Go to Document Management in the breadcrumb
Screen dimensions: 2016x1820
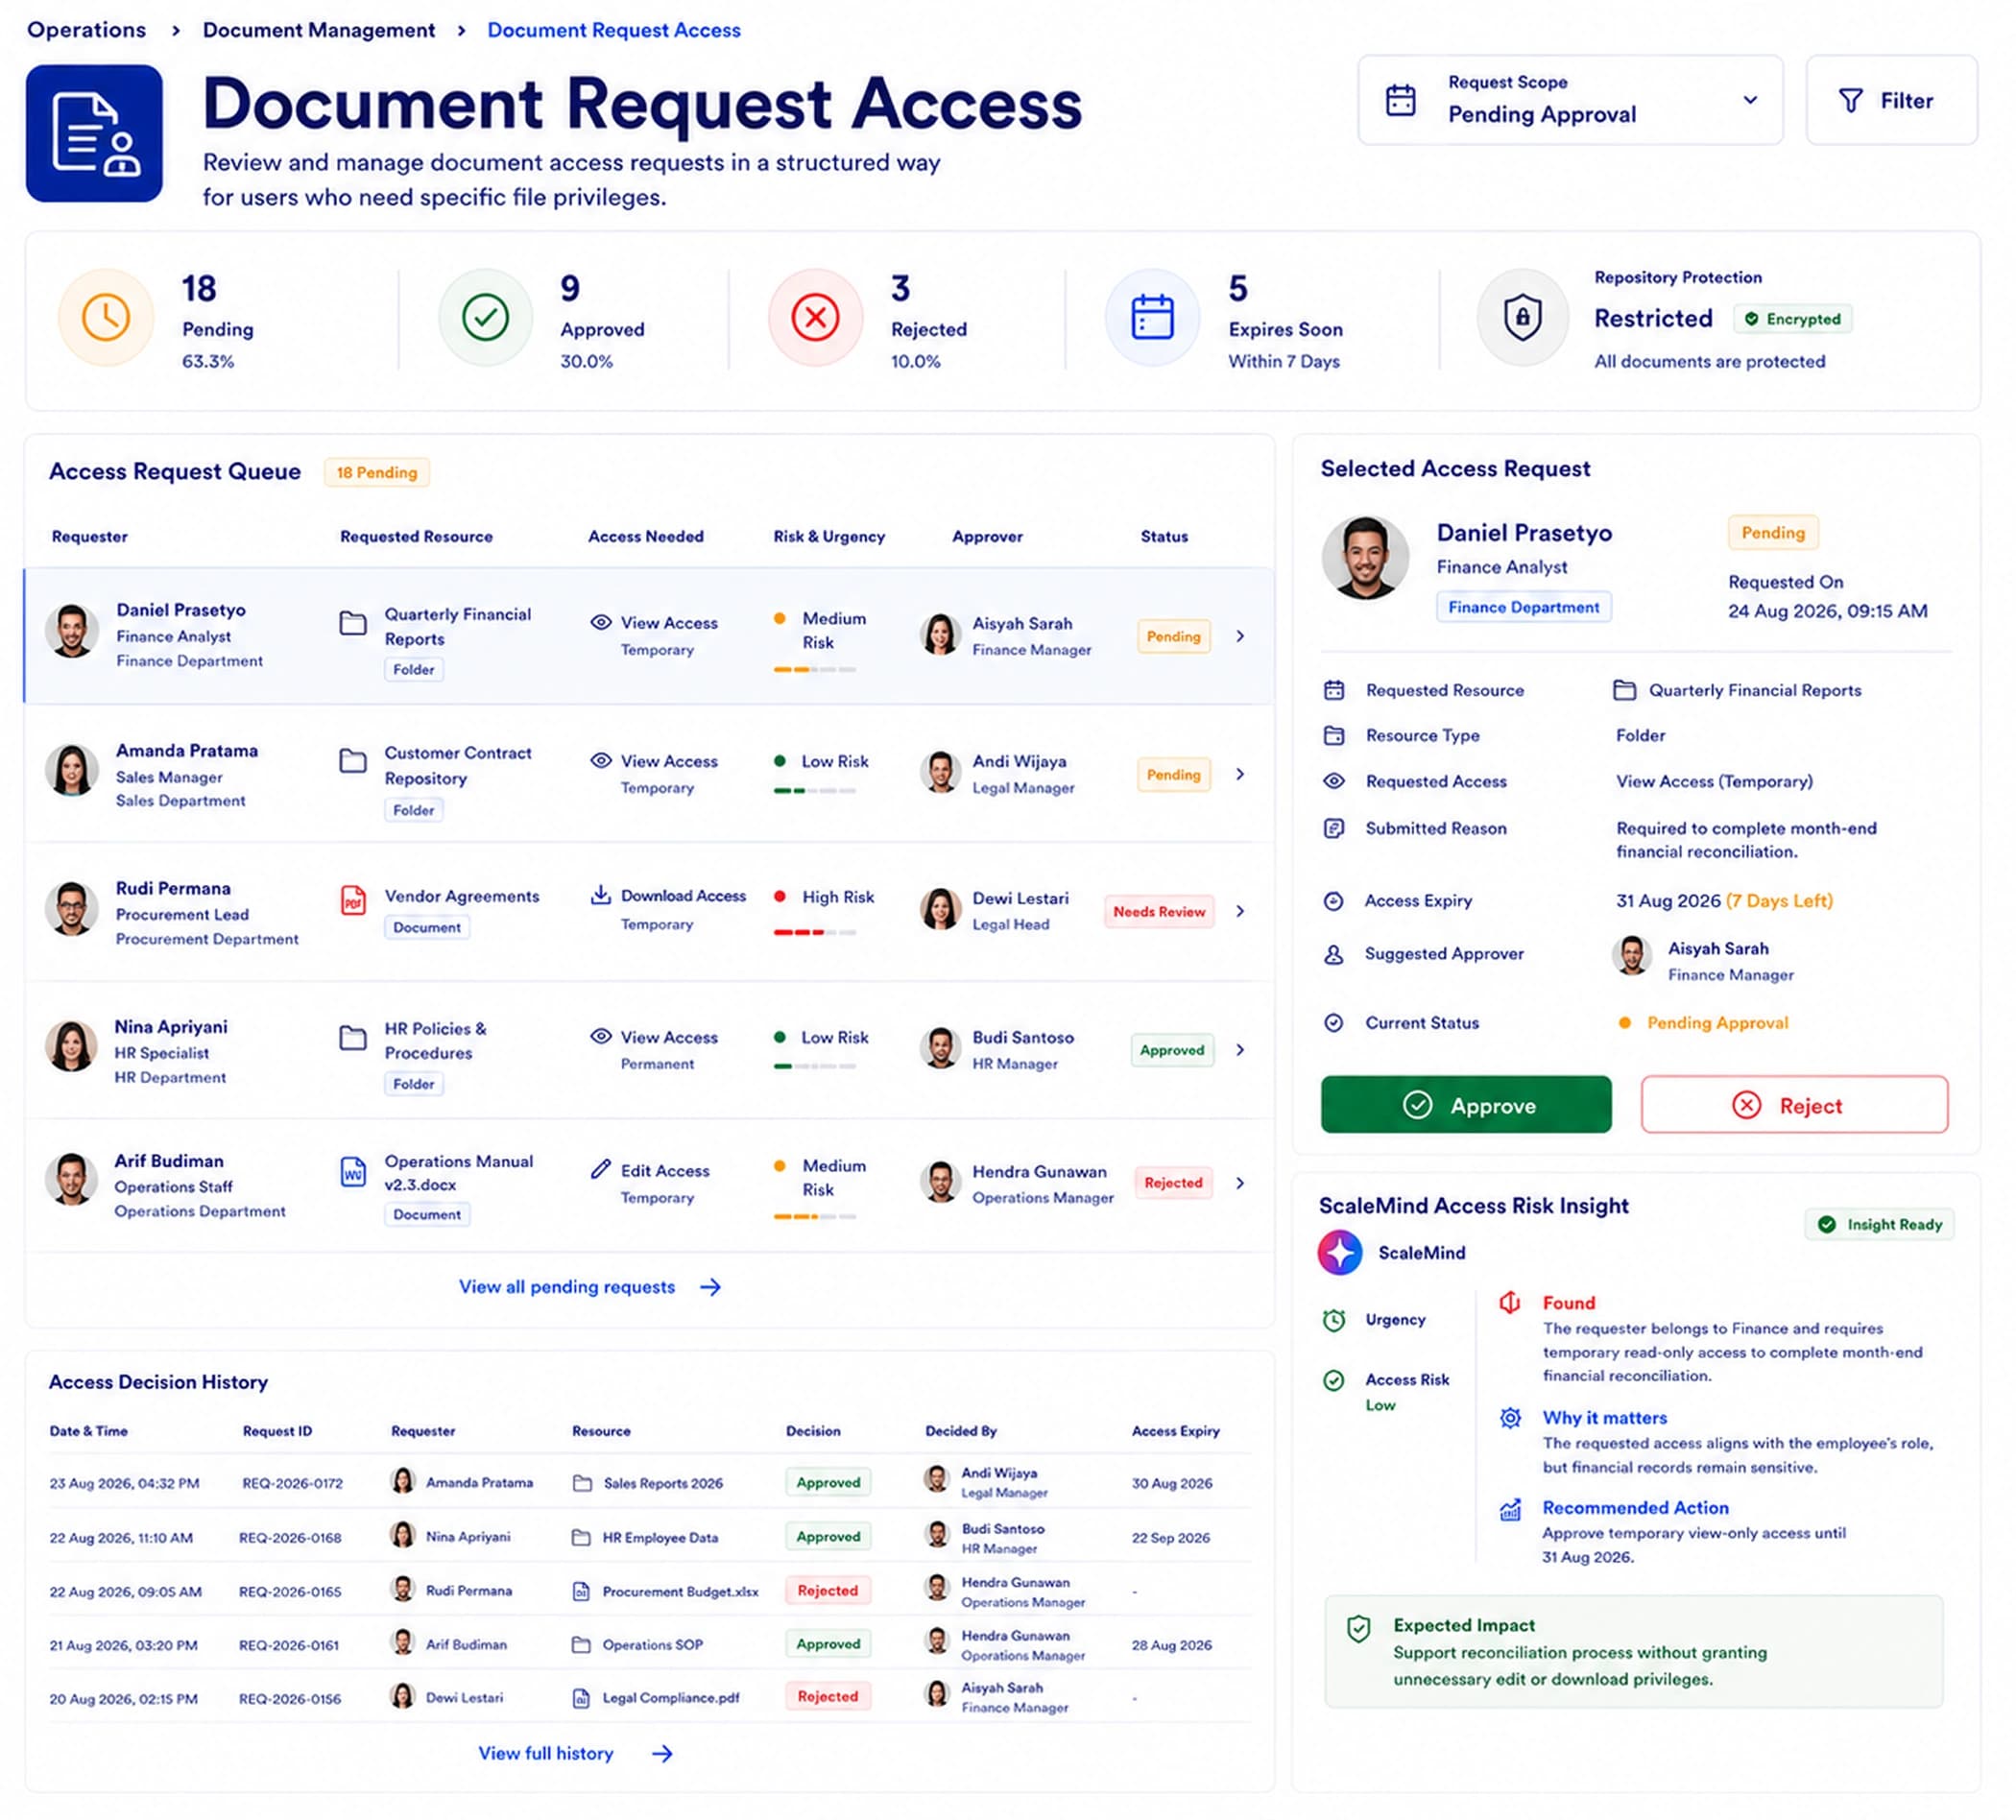click(319, 30)
